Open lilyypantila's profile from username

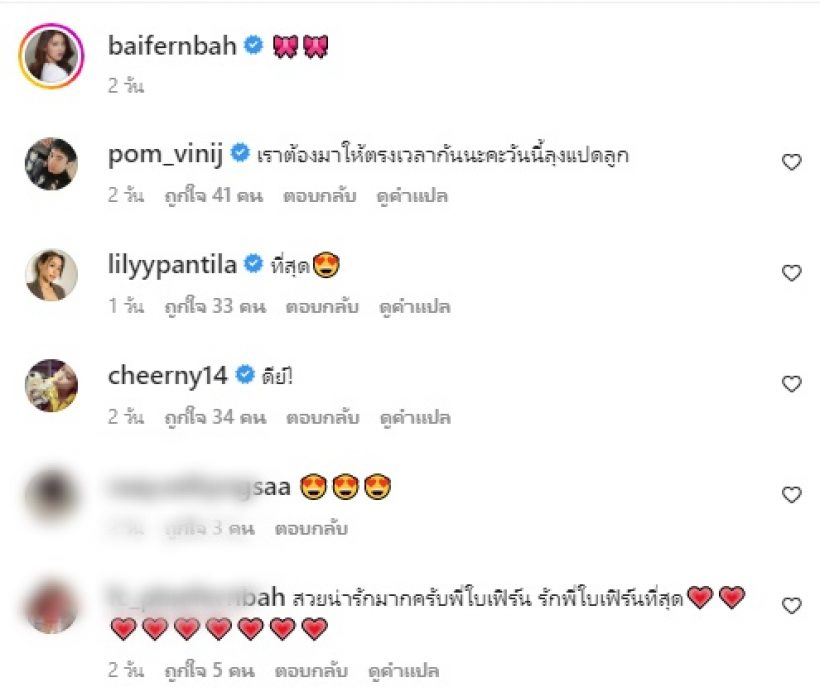coord(172,265)
